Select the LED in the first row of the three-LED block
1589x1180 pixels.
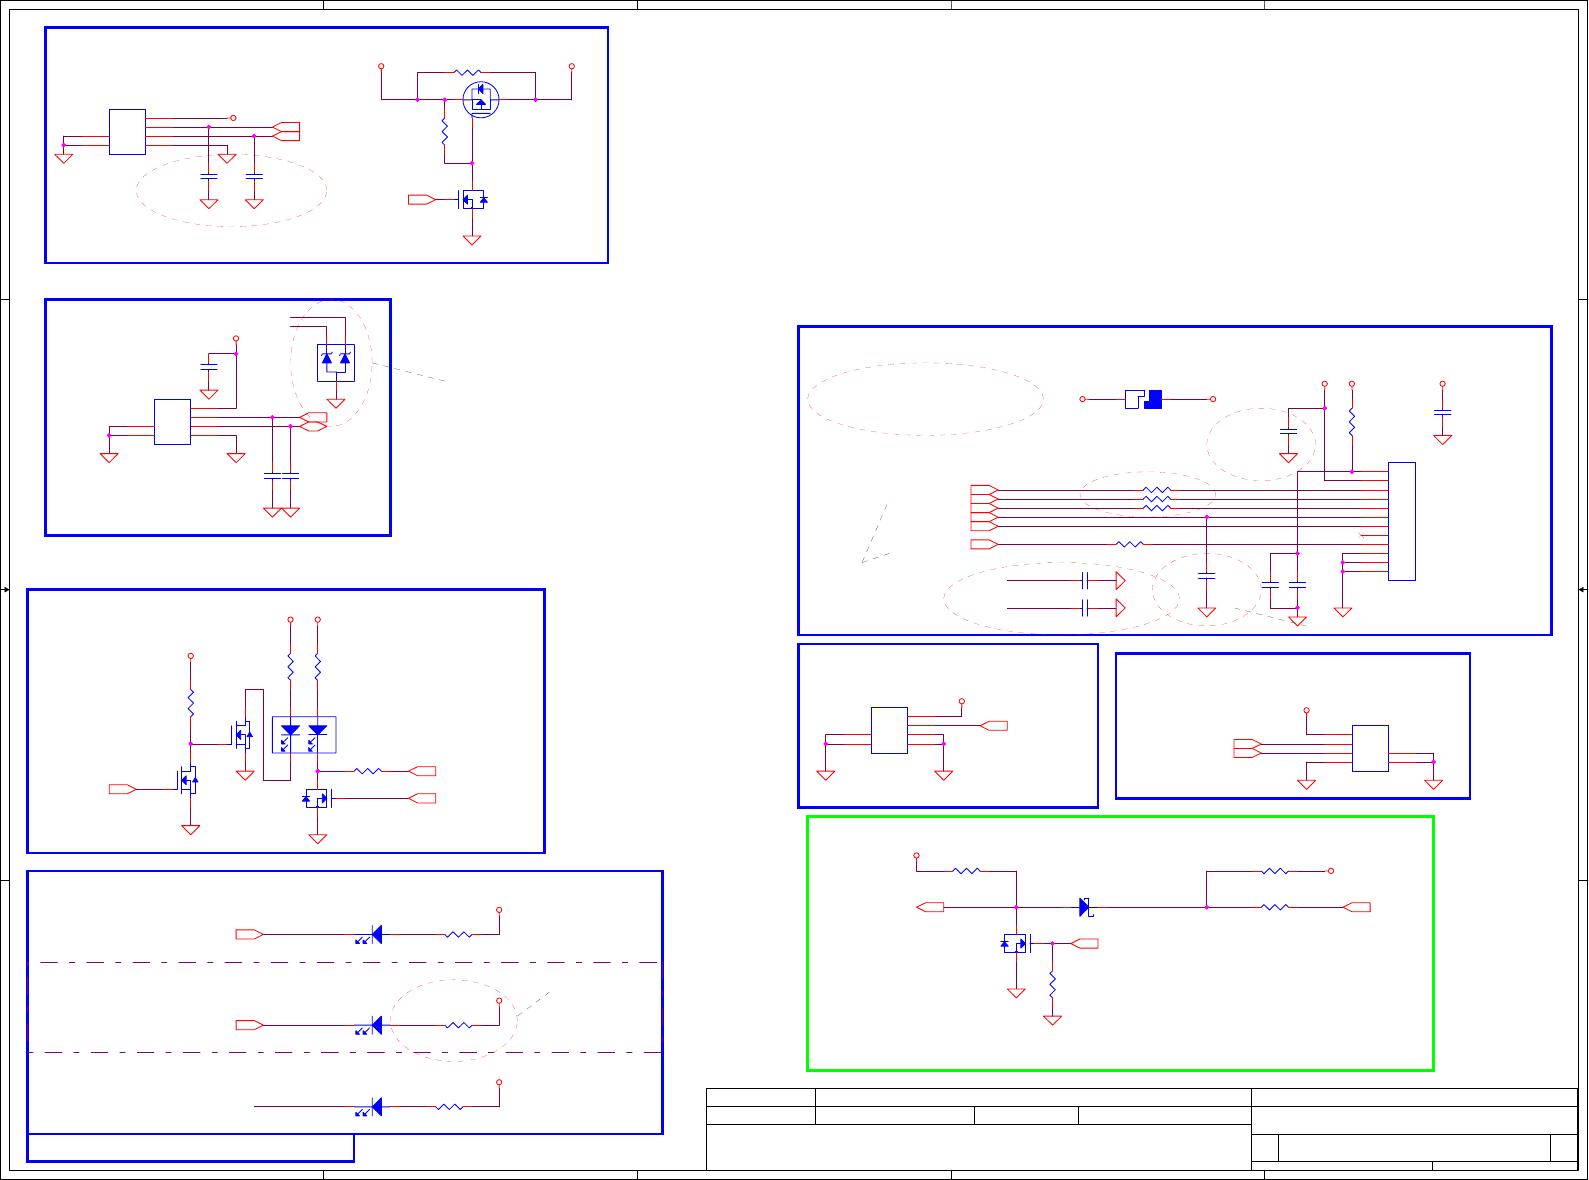[370, 935]
